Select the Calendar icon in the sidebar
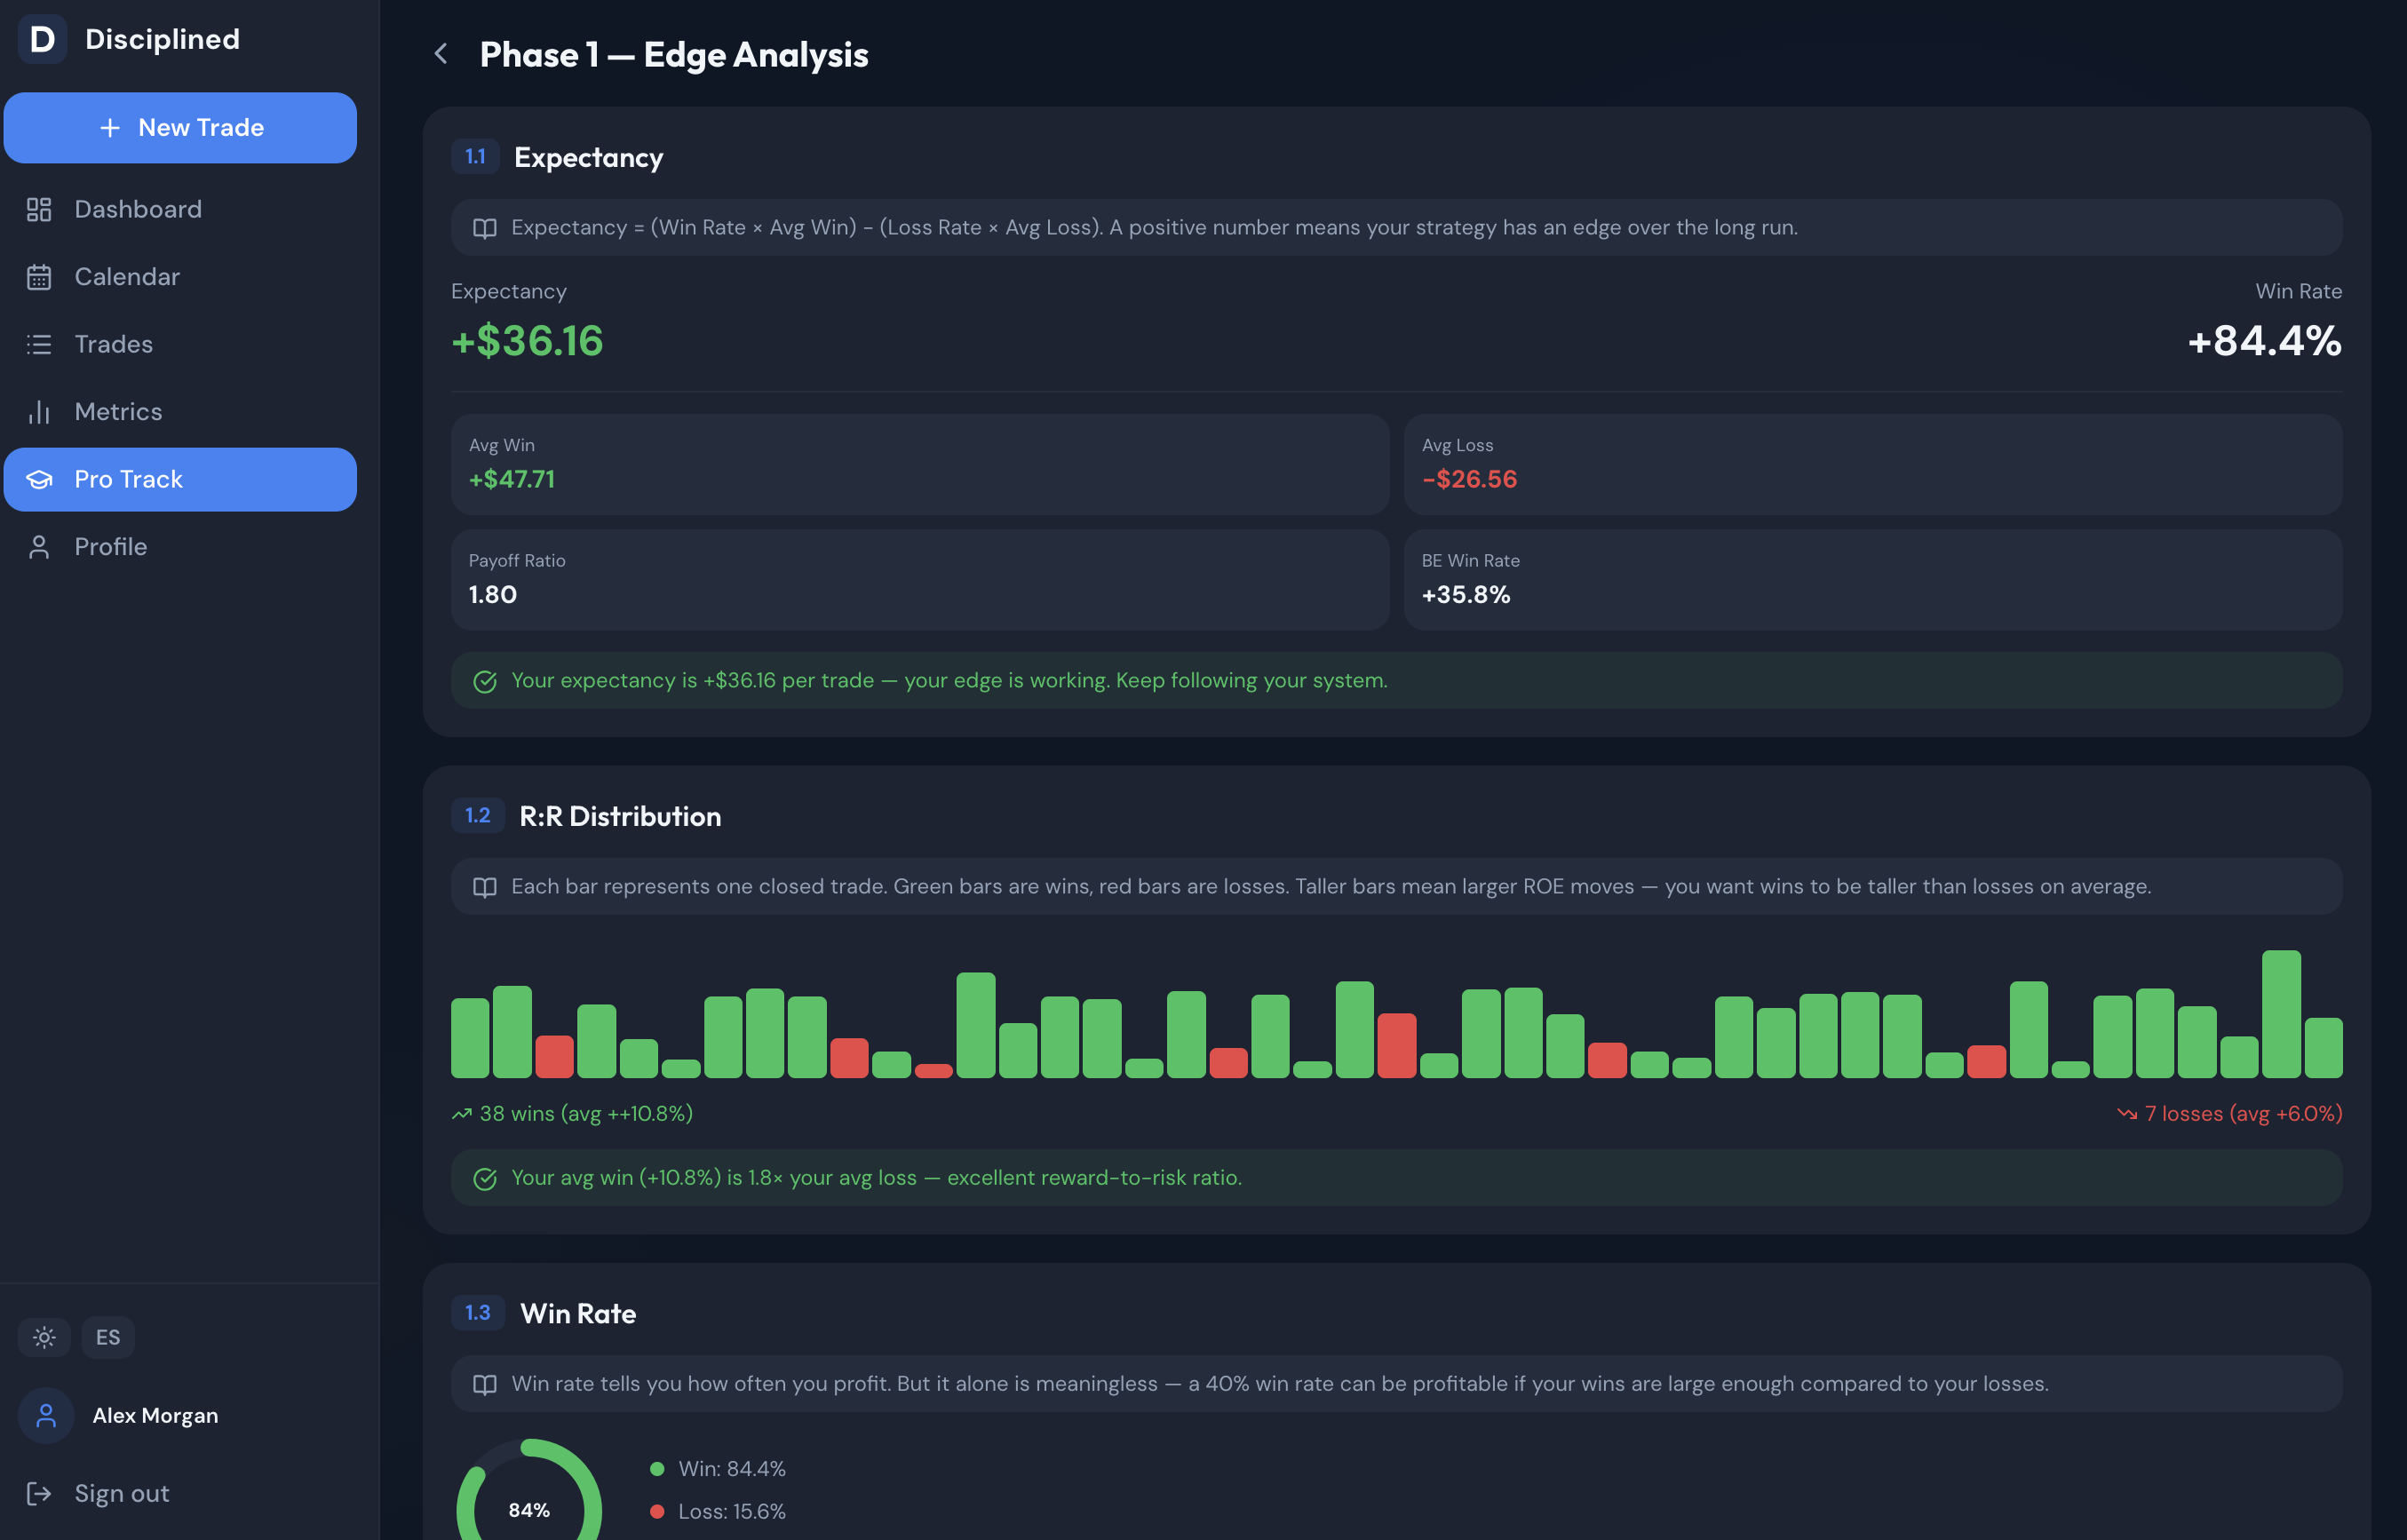The width and height of the screenshot is (2407, 1540). point(39,276)
